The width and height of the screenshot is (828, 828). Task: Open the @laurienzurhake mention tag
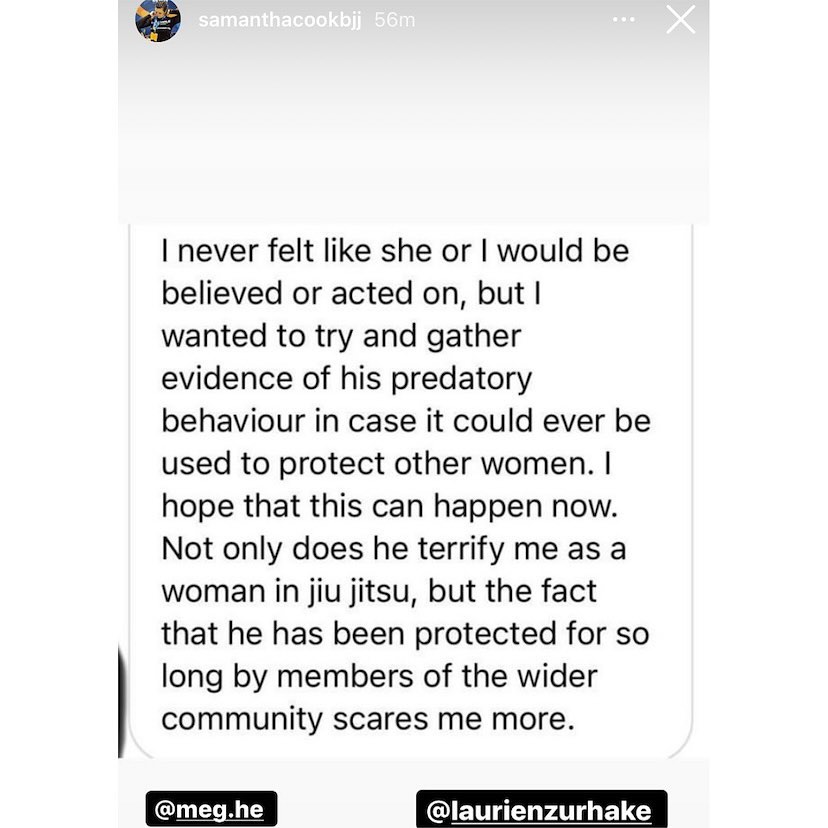(x=540, y=808)
